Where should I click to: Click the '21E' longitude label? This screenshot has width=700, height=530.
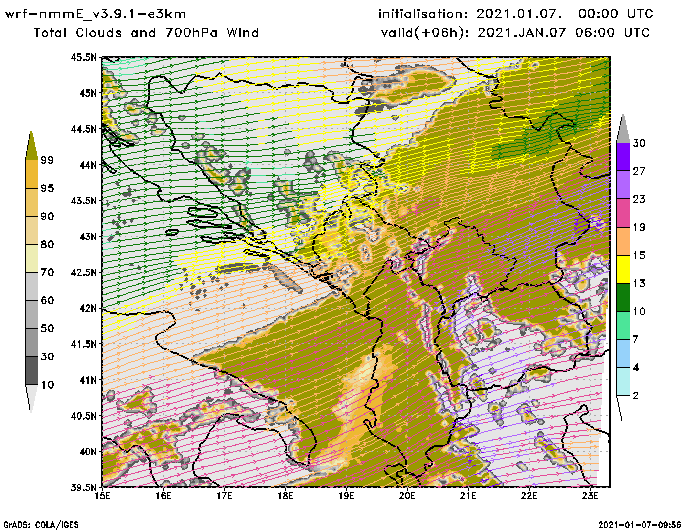click(468, 496)
